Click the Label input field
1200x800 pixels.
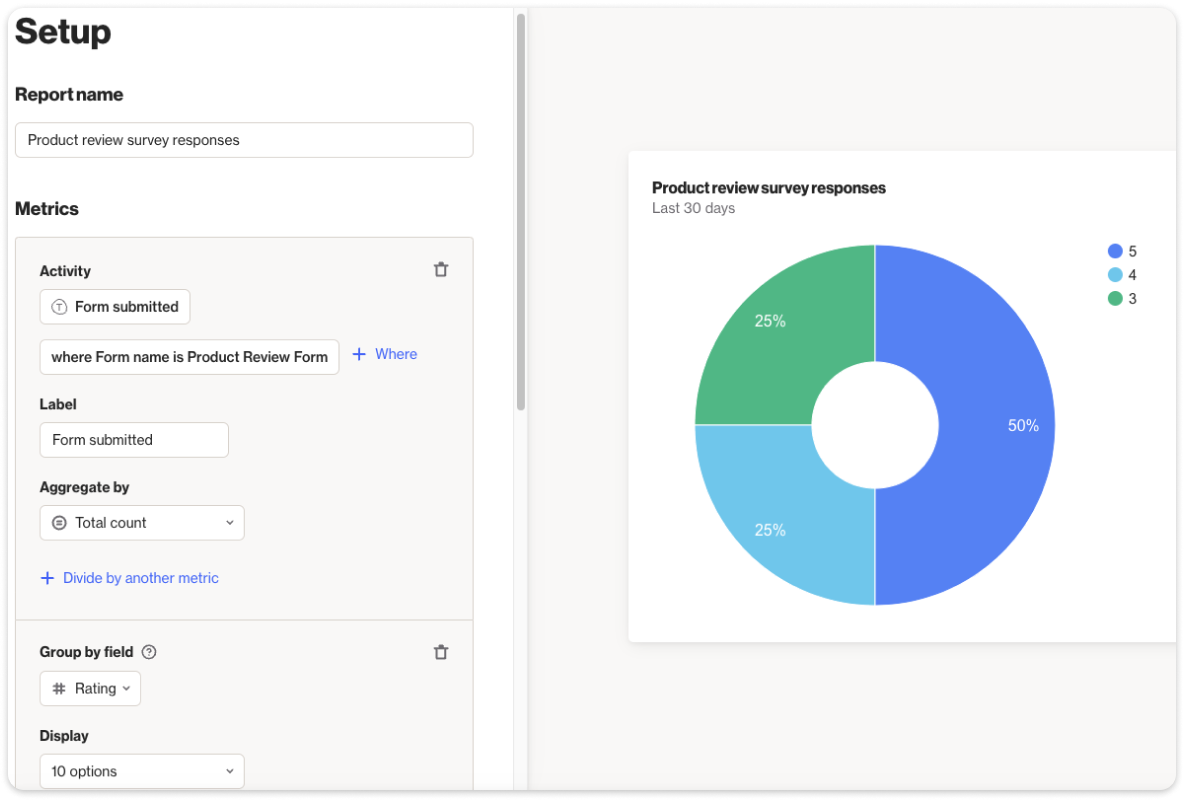click(x=134, y=440)
